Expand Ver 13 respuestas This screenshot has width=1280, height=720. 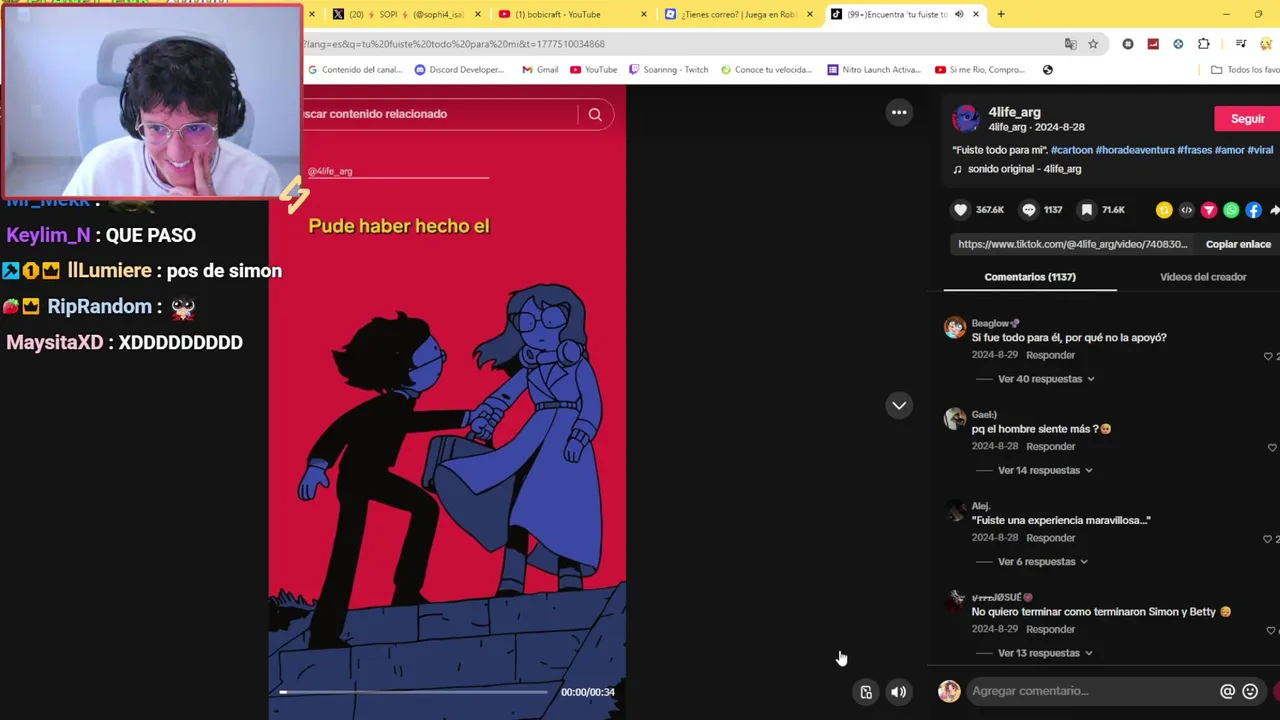tap(1046, 653)
